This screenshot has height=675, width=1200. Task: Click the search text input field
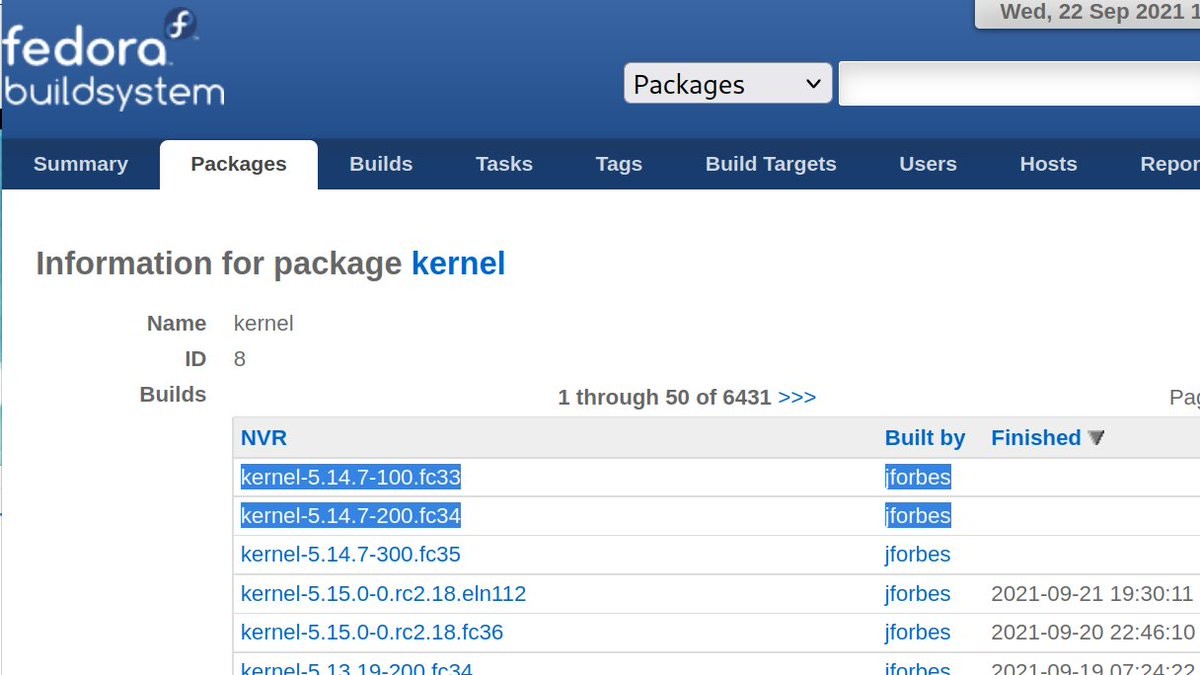(x=1018, y=84)
